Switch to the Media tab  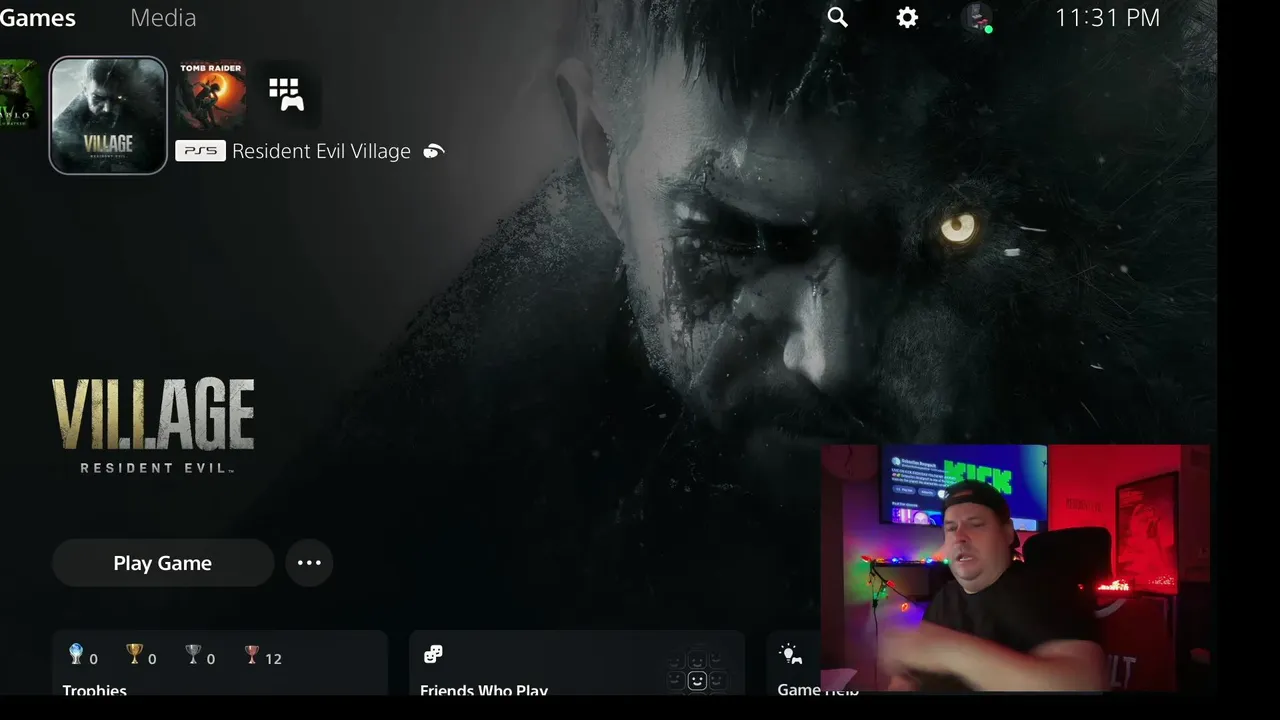(x=163, y=17)
